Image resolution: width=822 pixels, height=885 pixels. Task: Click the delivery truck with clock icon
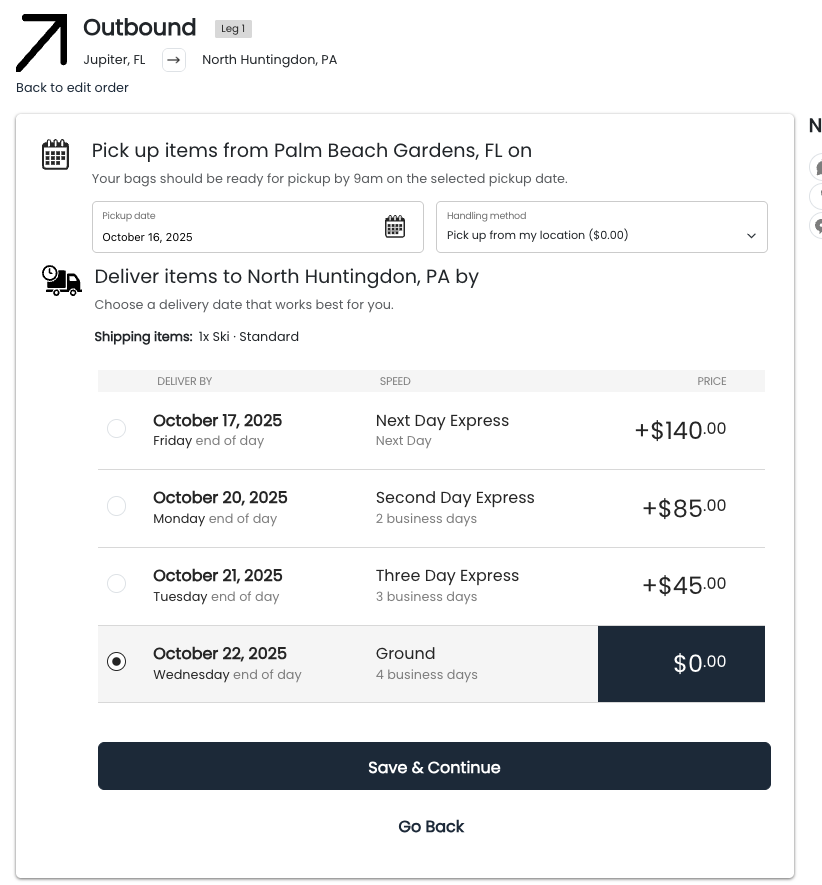click(x=62, y=281)
